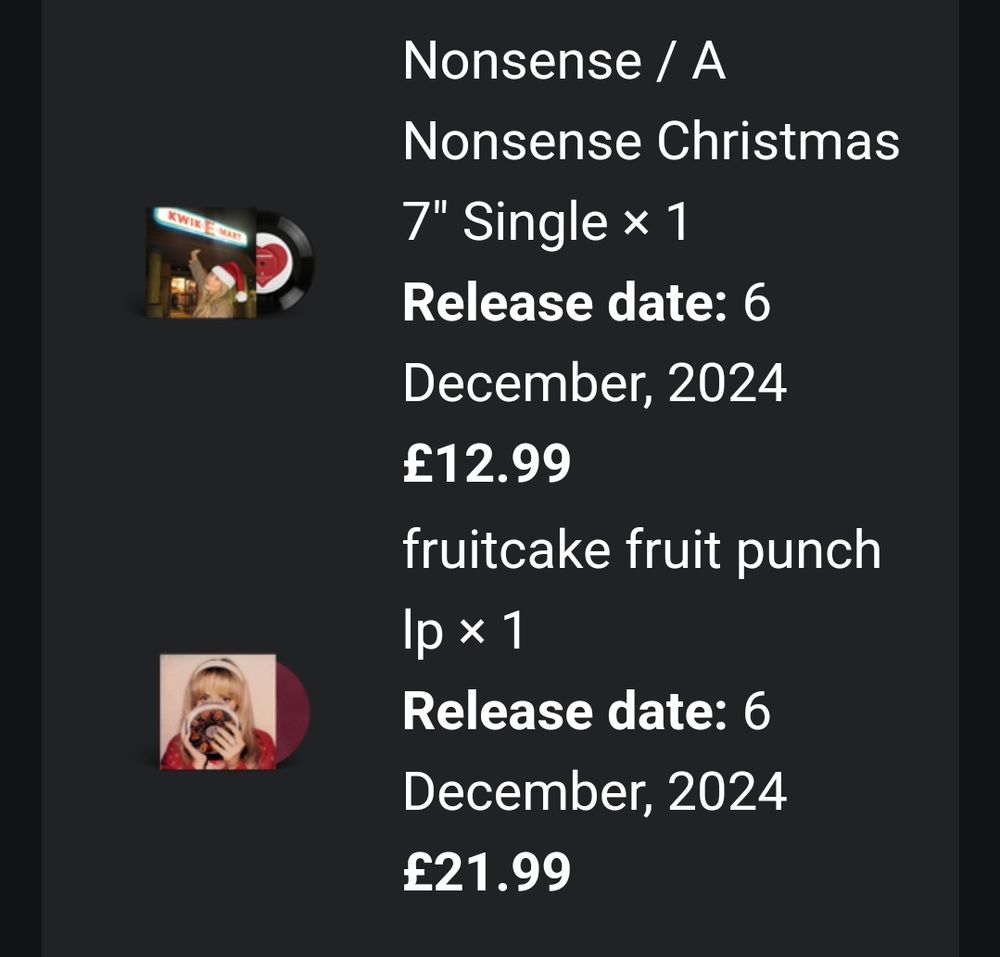Click the 'Release date:' label for fruitcake LP
Image resolution: width=1000 pixels, height=957 pixels.
coord(565,712)
